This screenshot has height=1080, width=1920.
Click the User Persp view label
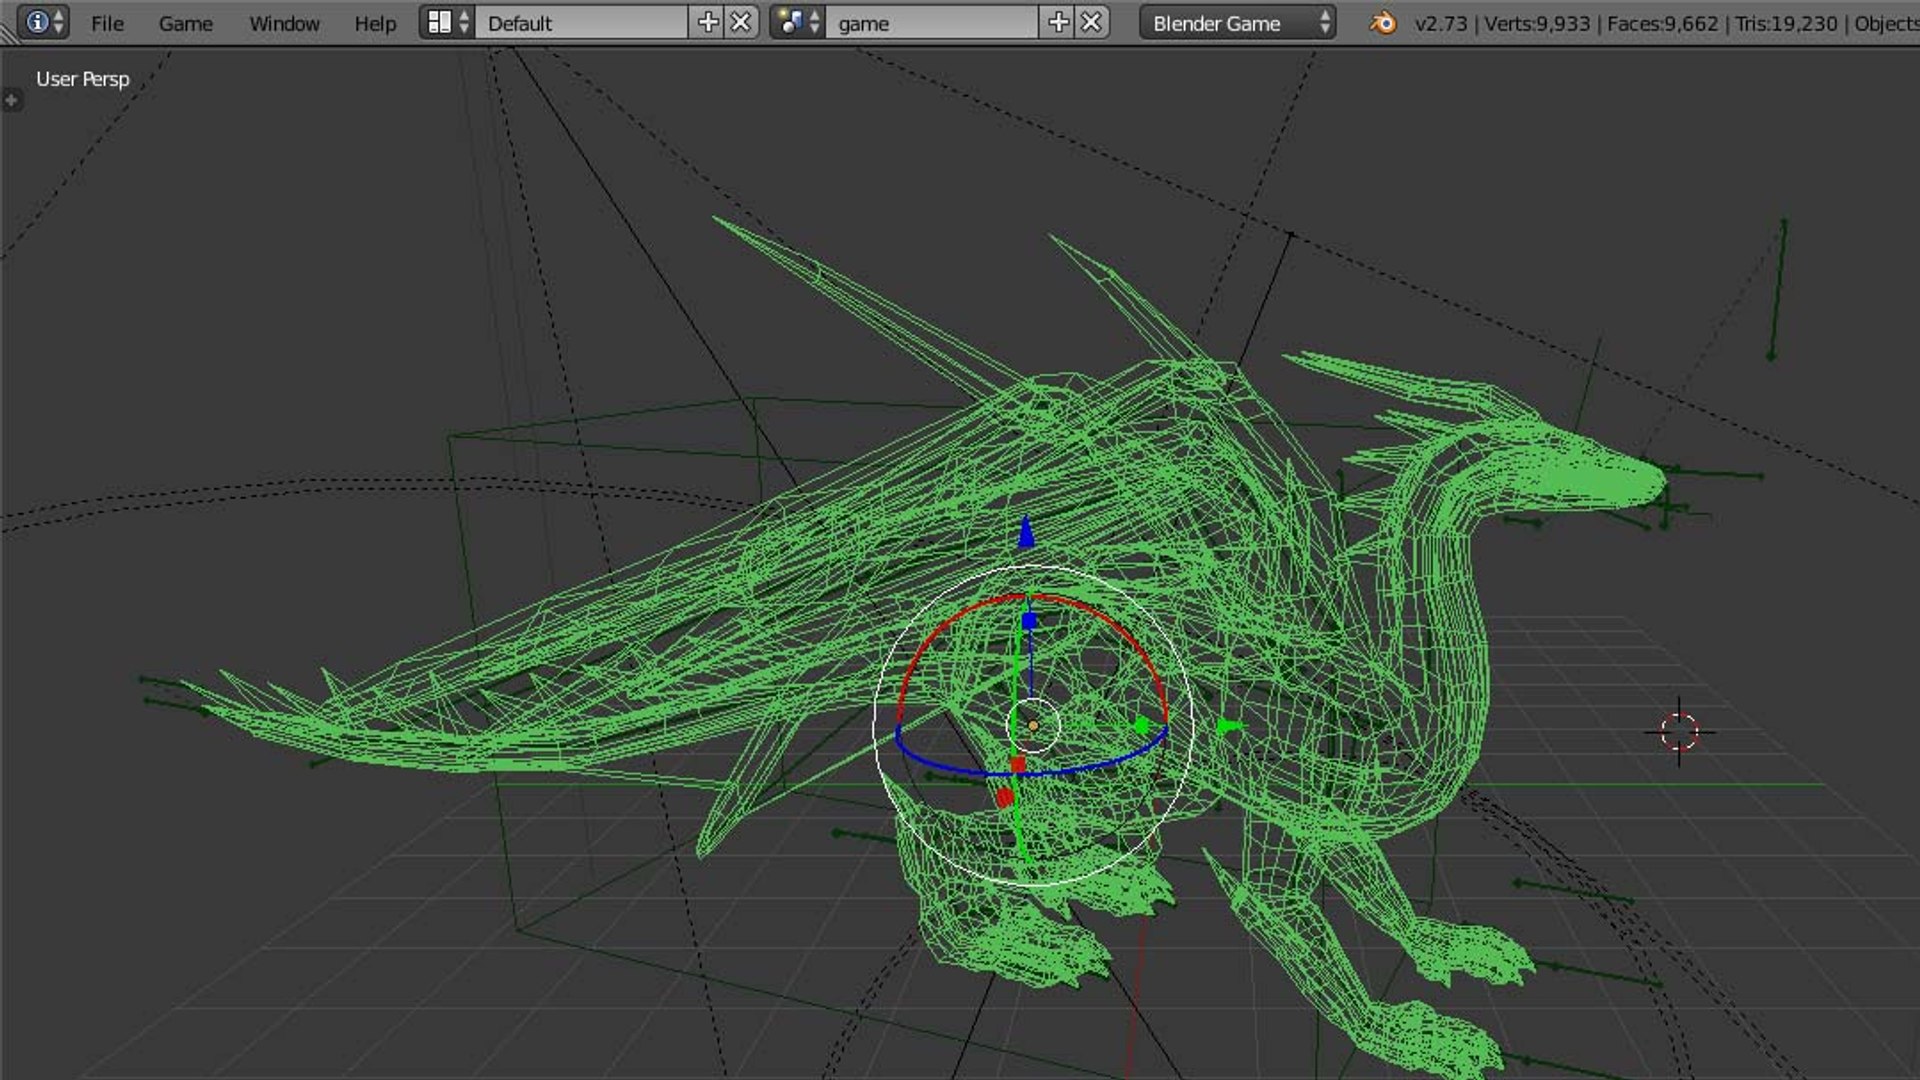[83, 79]
